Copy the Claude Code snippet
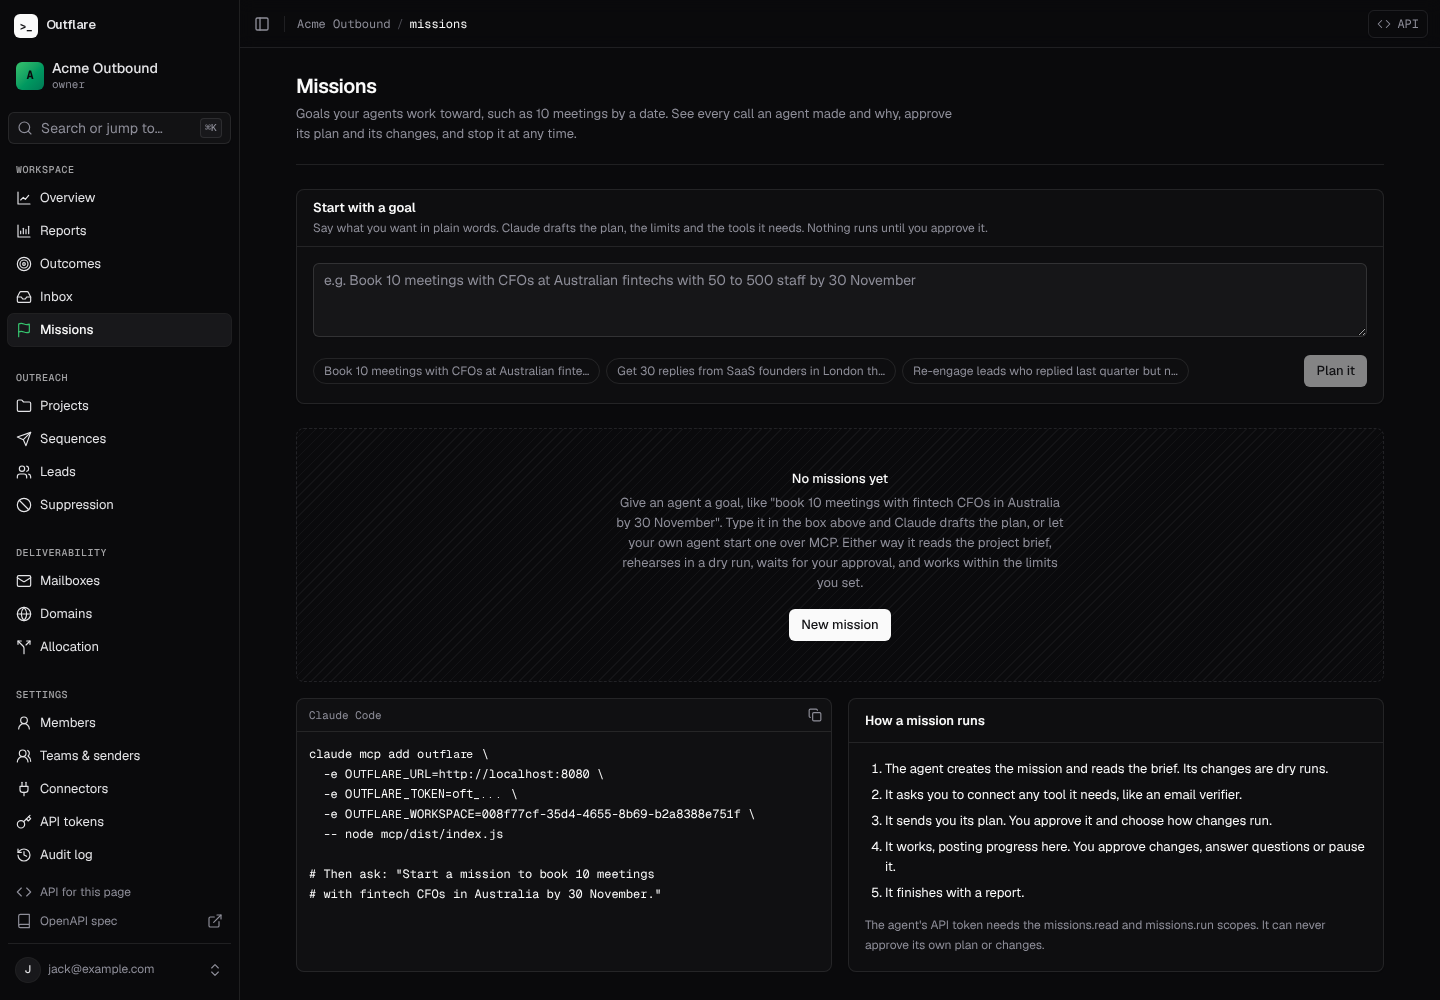1440x1000 pixels. [x=815, y=715]
